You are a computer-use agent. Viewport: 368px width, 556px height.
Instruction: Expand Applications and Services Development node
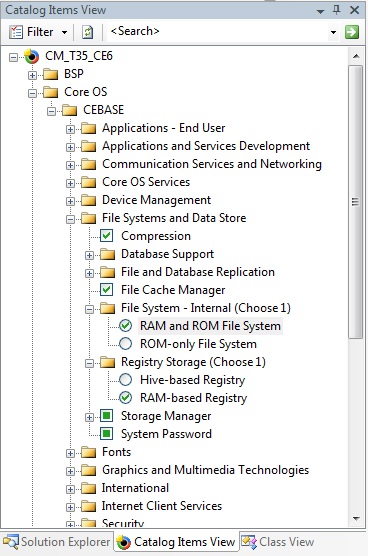coord(70,147)
